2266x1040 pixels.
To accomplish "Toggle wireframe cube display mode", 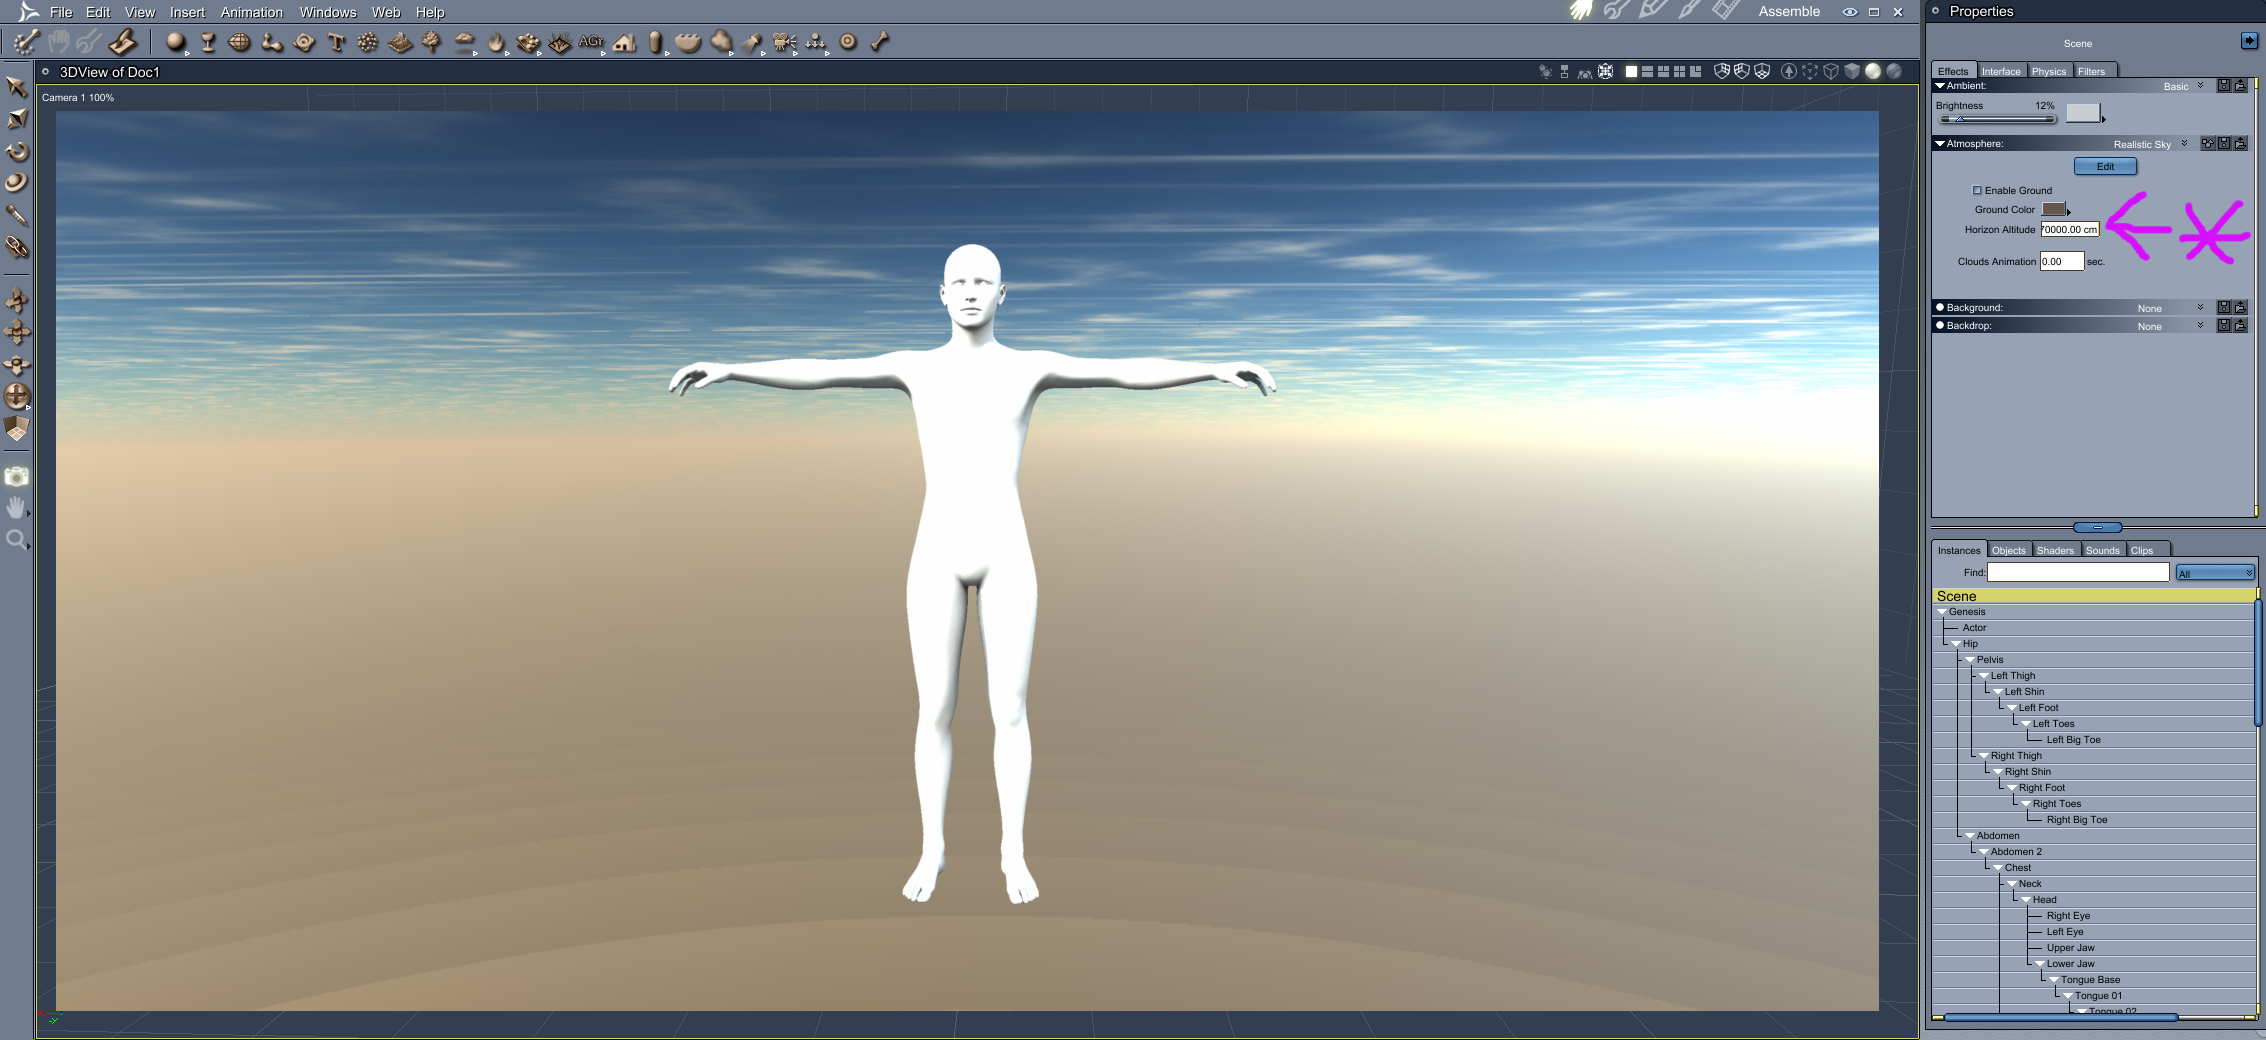I will click(1831, 72).
